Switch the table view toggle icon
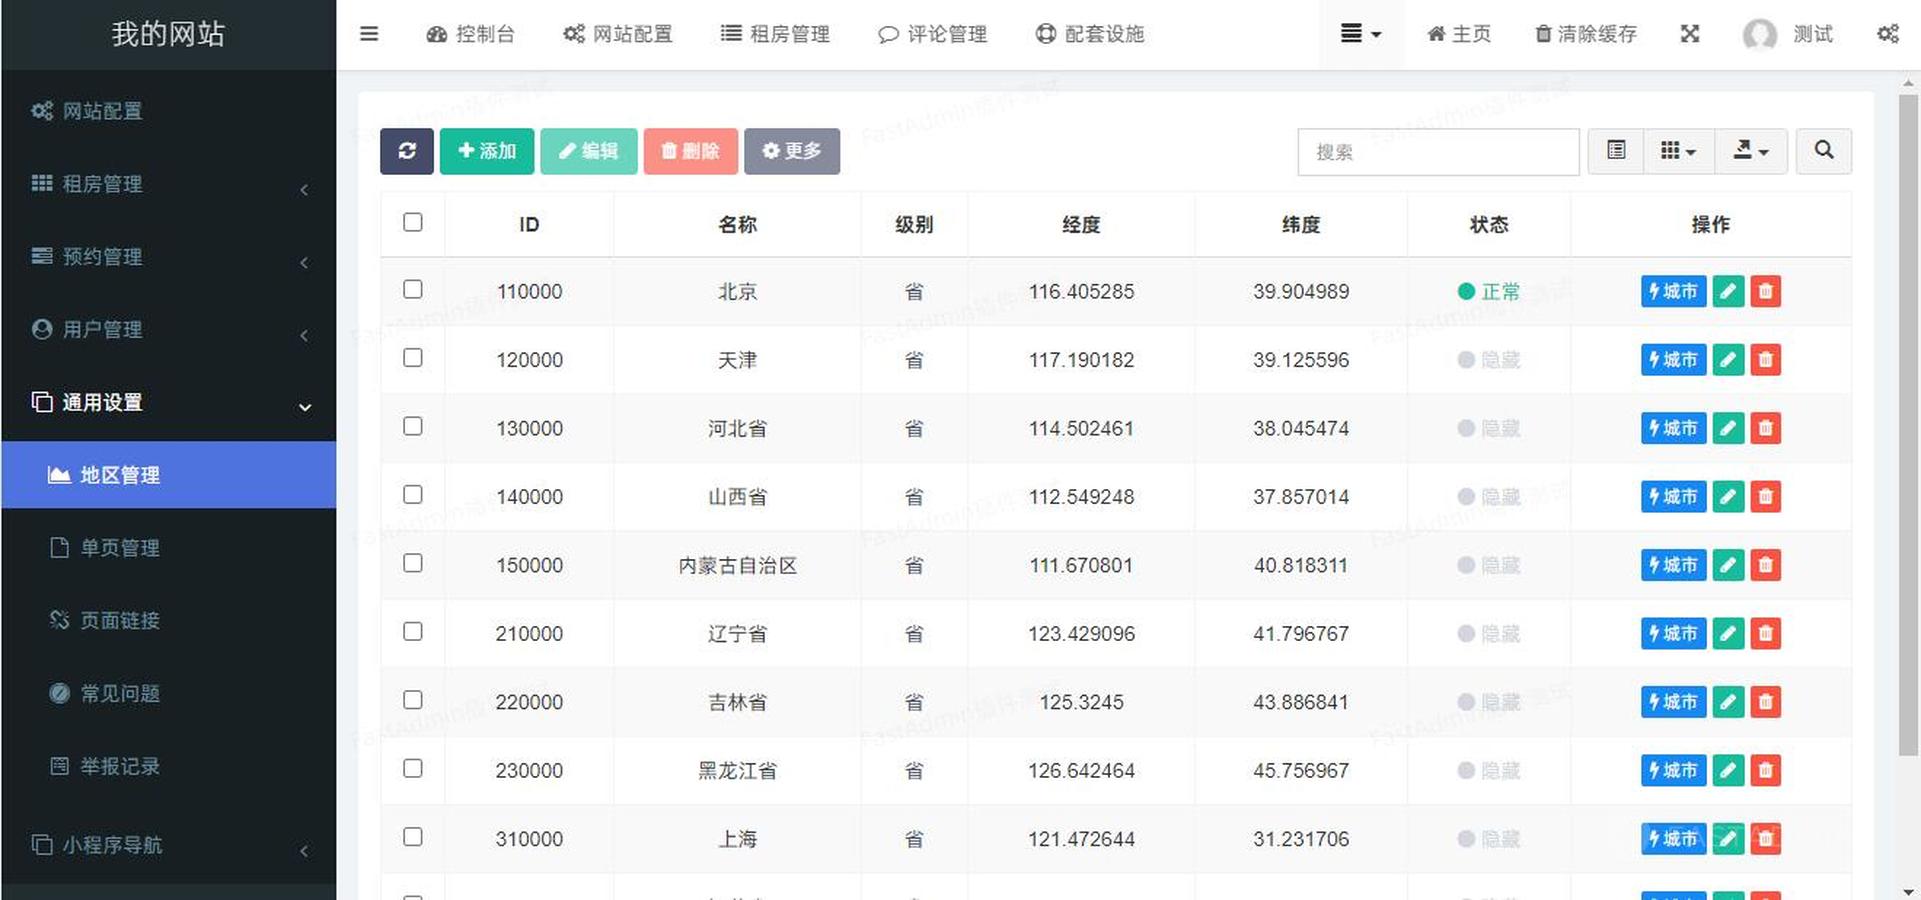Image resolution: width=1921 pixels, height=900 pixels. point(1615,151)
